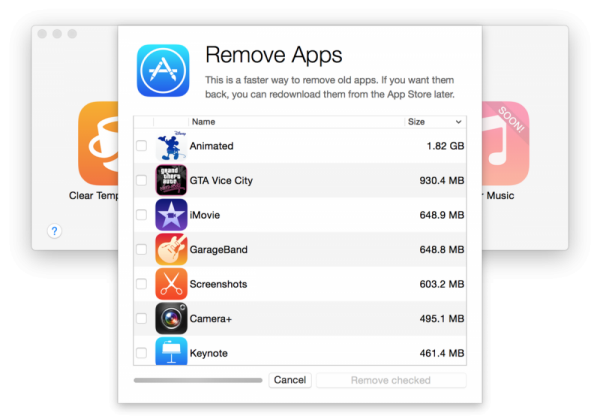Click the 603.2 MB size value
Screen dimensions: 600x419
pos(442,284)
